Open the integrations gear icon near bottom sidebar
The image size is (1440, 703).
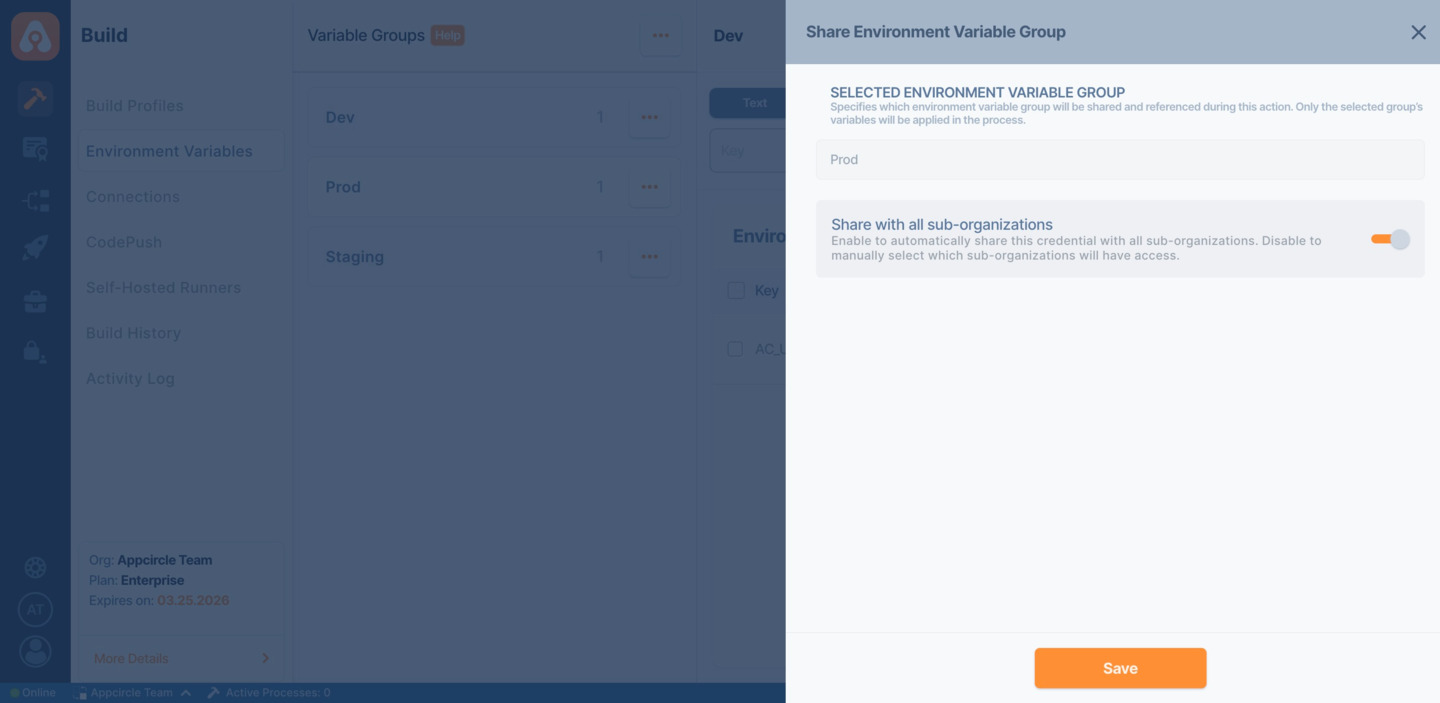[35, 567]
